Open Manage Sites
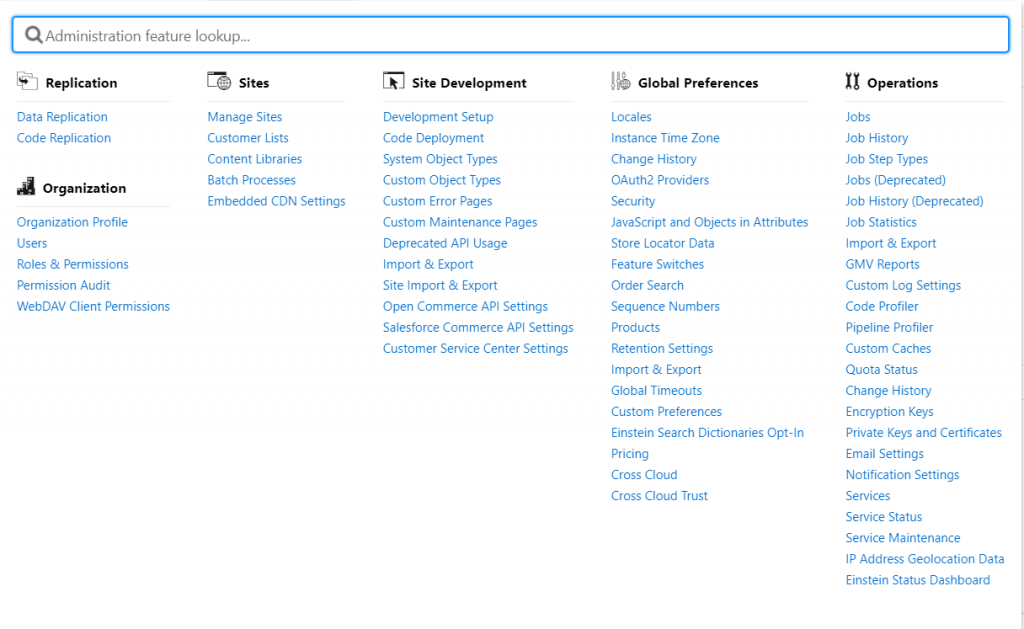 point(245,117)
